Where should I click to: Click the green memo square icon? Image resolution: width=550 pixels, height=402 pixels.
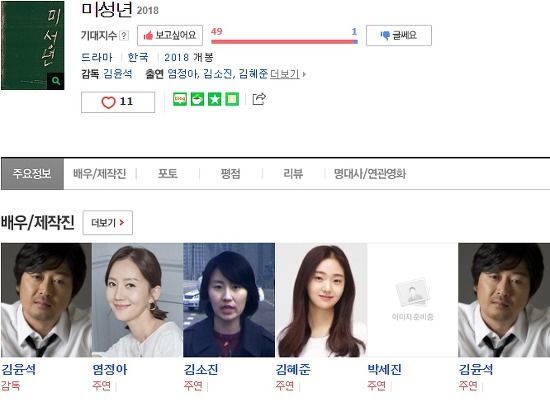point(232,99)
